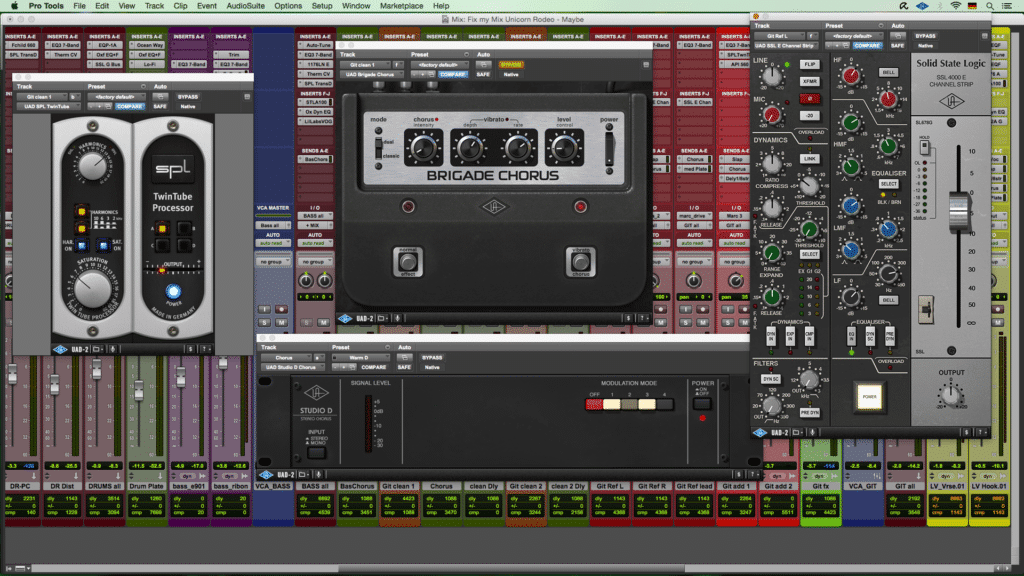Click the SSL window UAD-2 logo icon
The height and width of the screenshot is (576, 1024).
(x=760, y=432)
